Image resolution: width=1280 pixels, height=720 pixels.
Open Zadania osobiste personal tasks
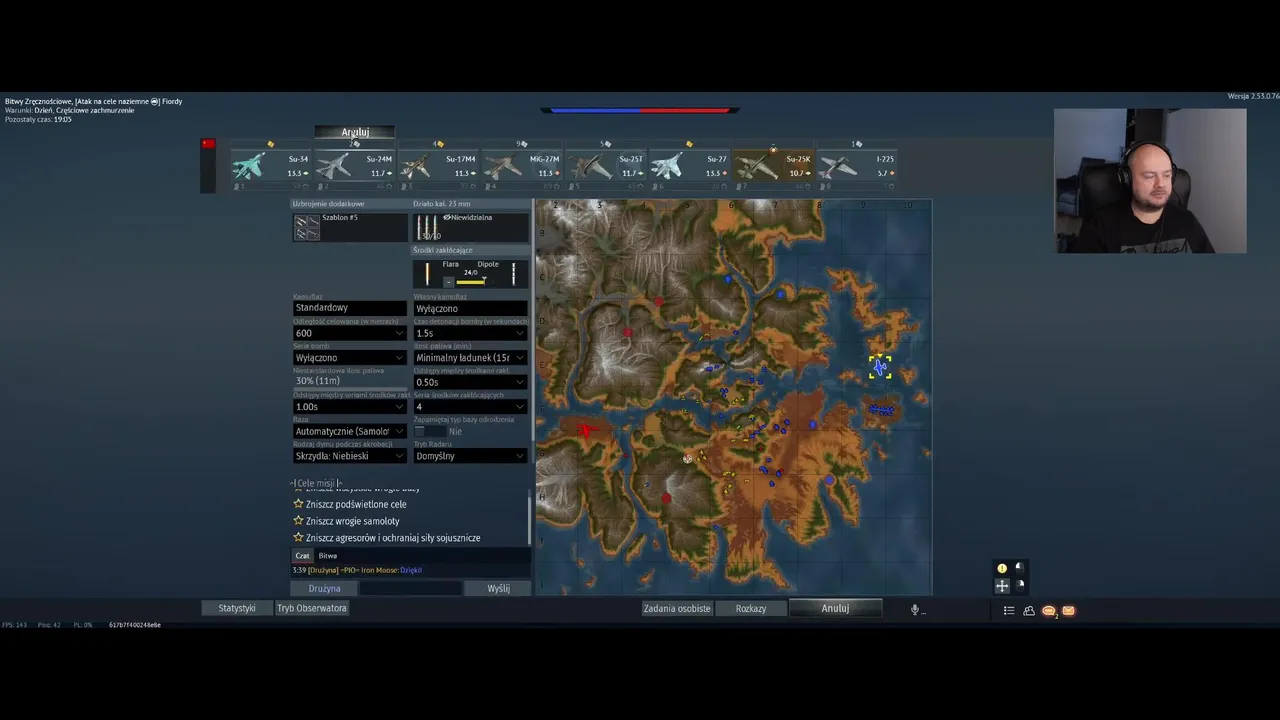click(x=677, y=608)
